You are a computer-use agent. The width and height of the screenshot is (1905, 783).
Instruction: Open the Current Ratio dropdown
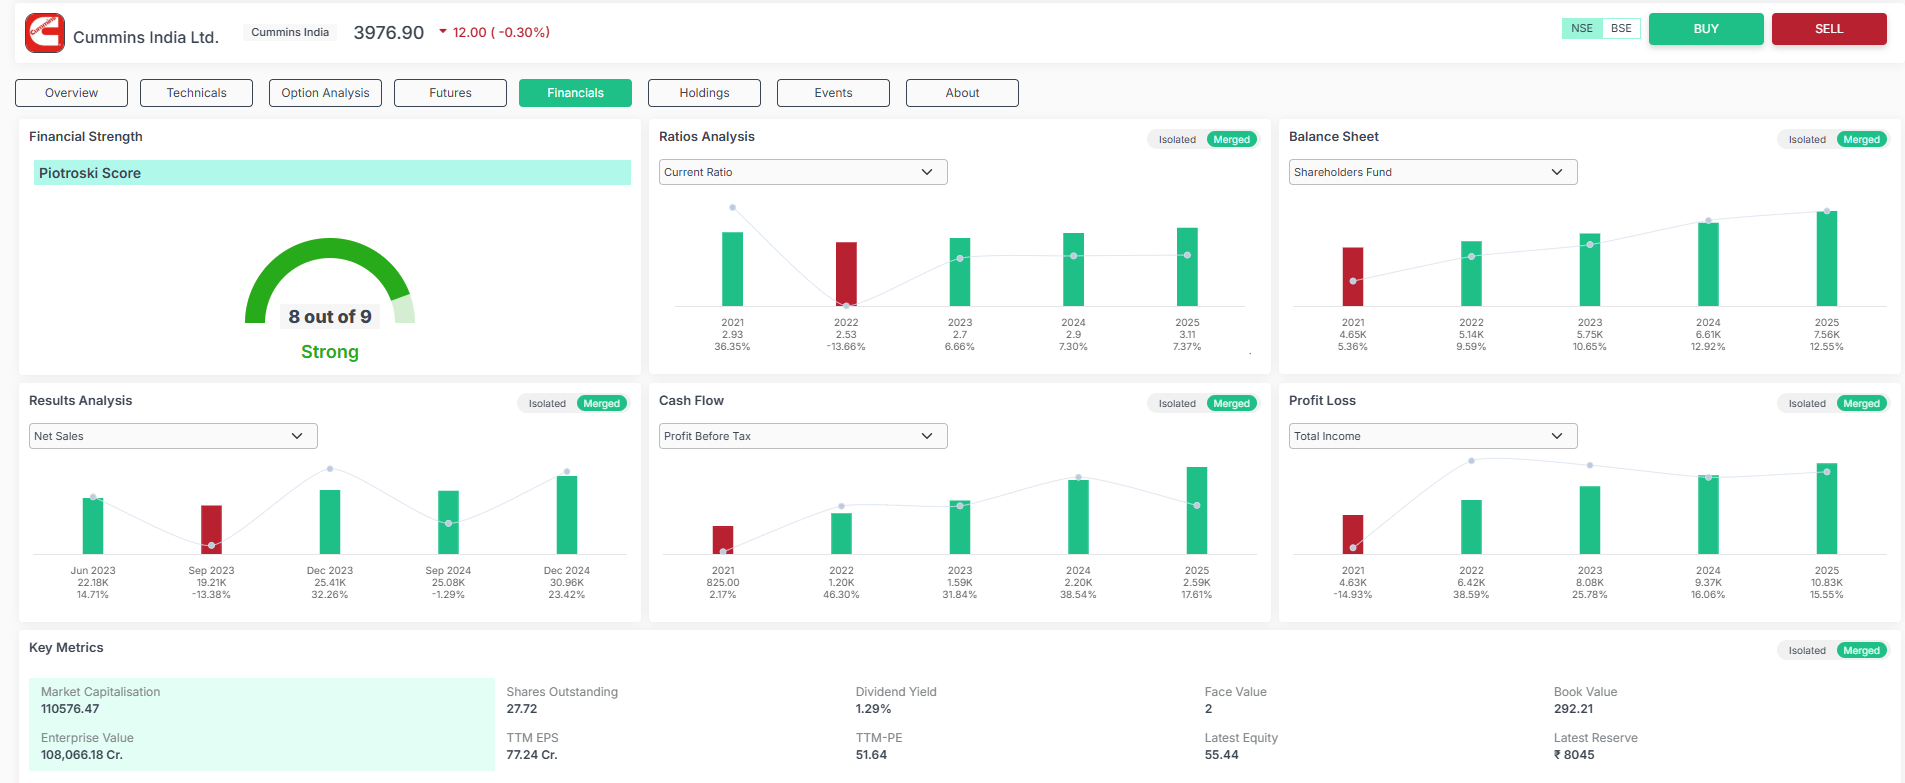click(802, 172)
